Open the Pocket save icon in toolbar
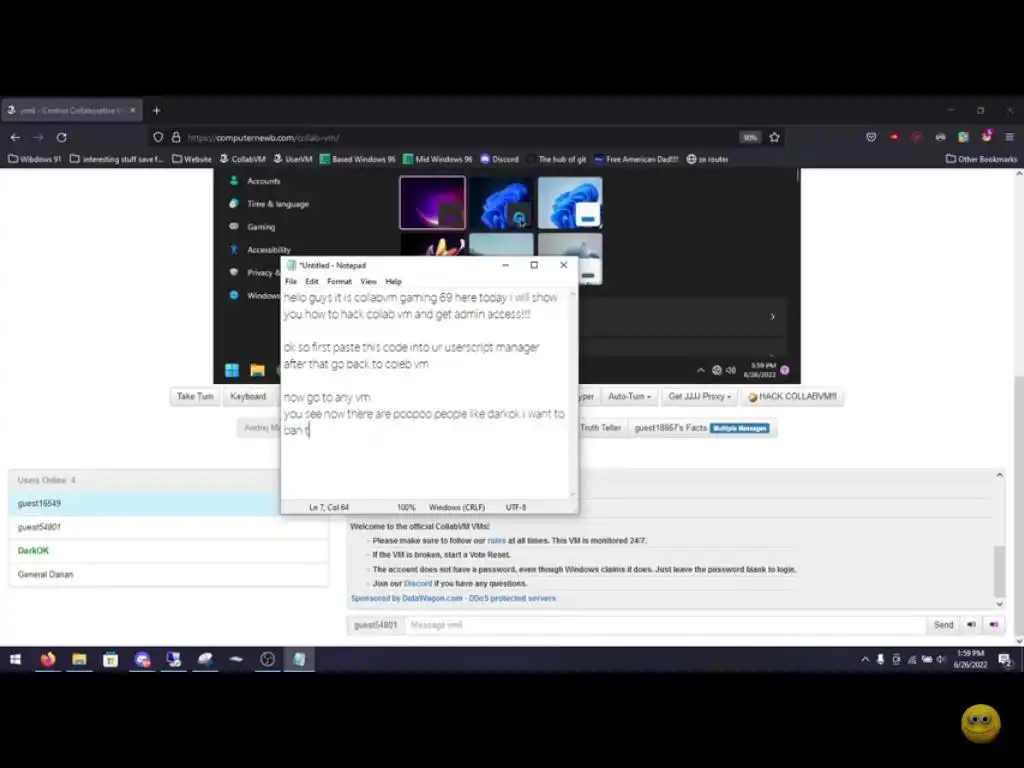The width and height of the screenshot is (1024, 768). click(x=871, y=137)
